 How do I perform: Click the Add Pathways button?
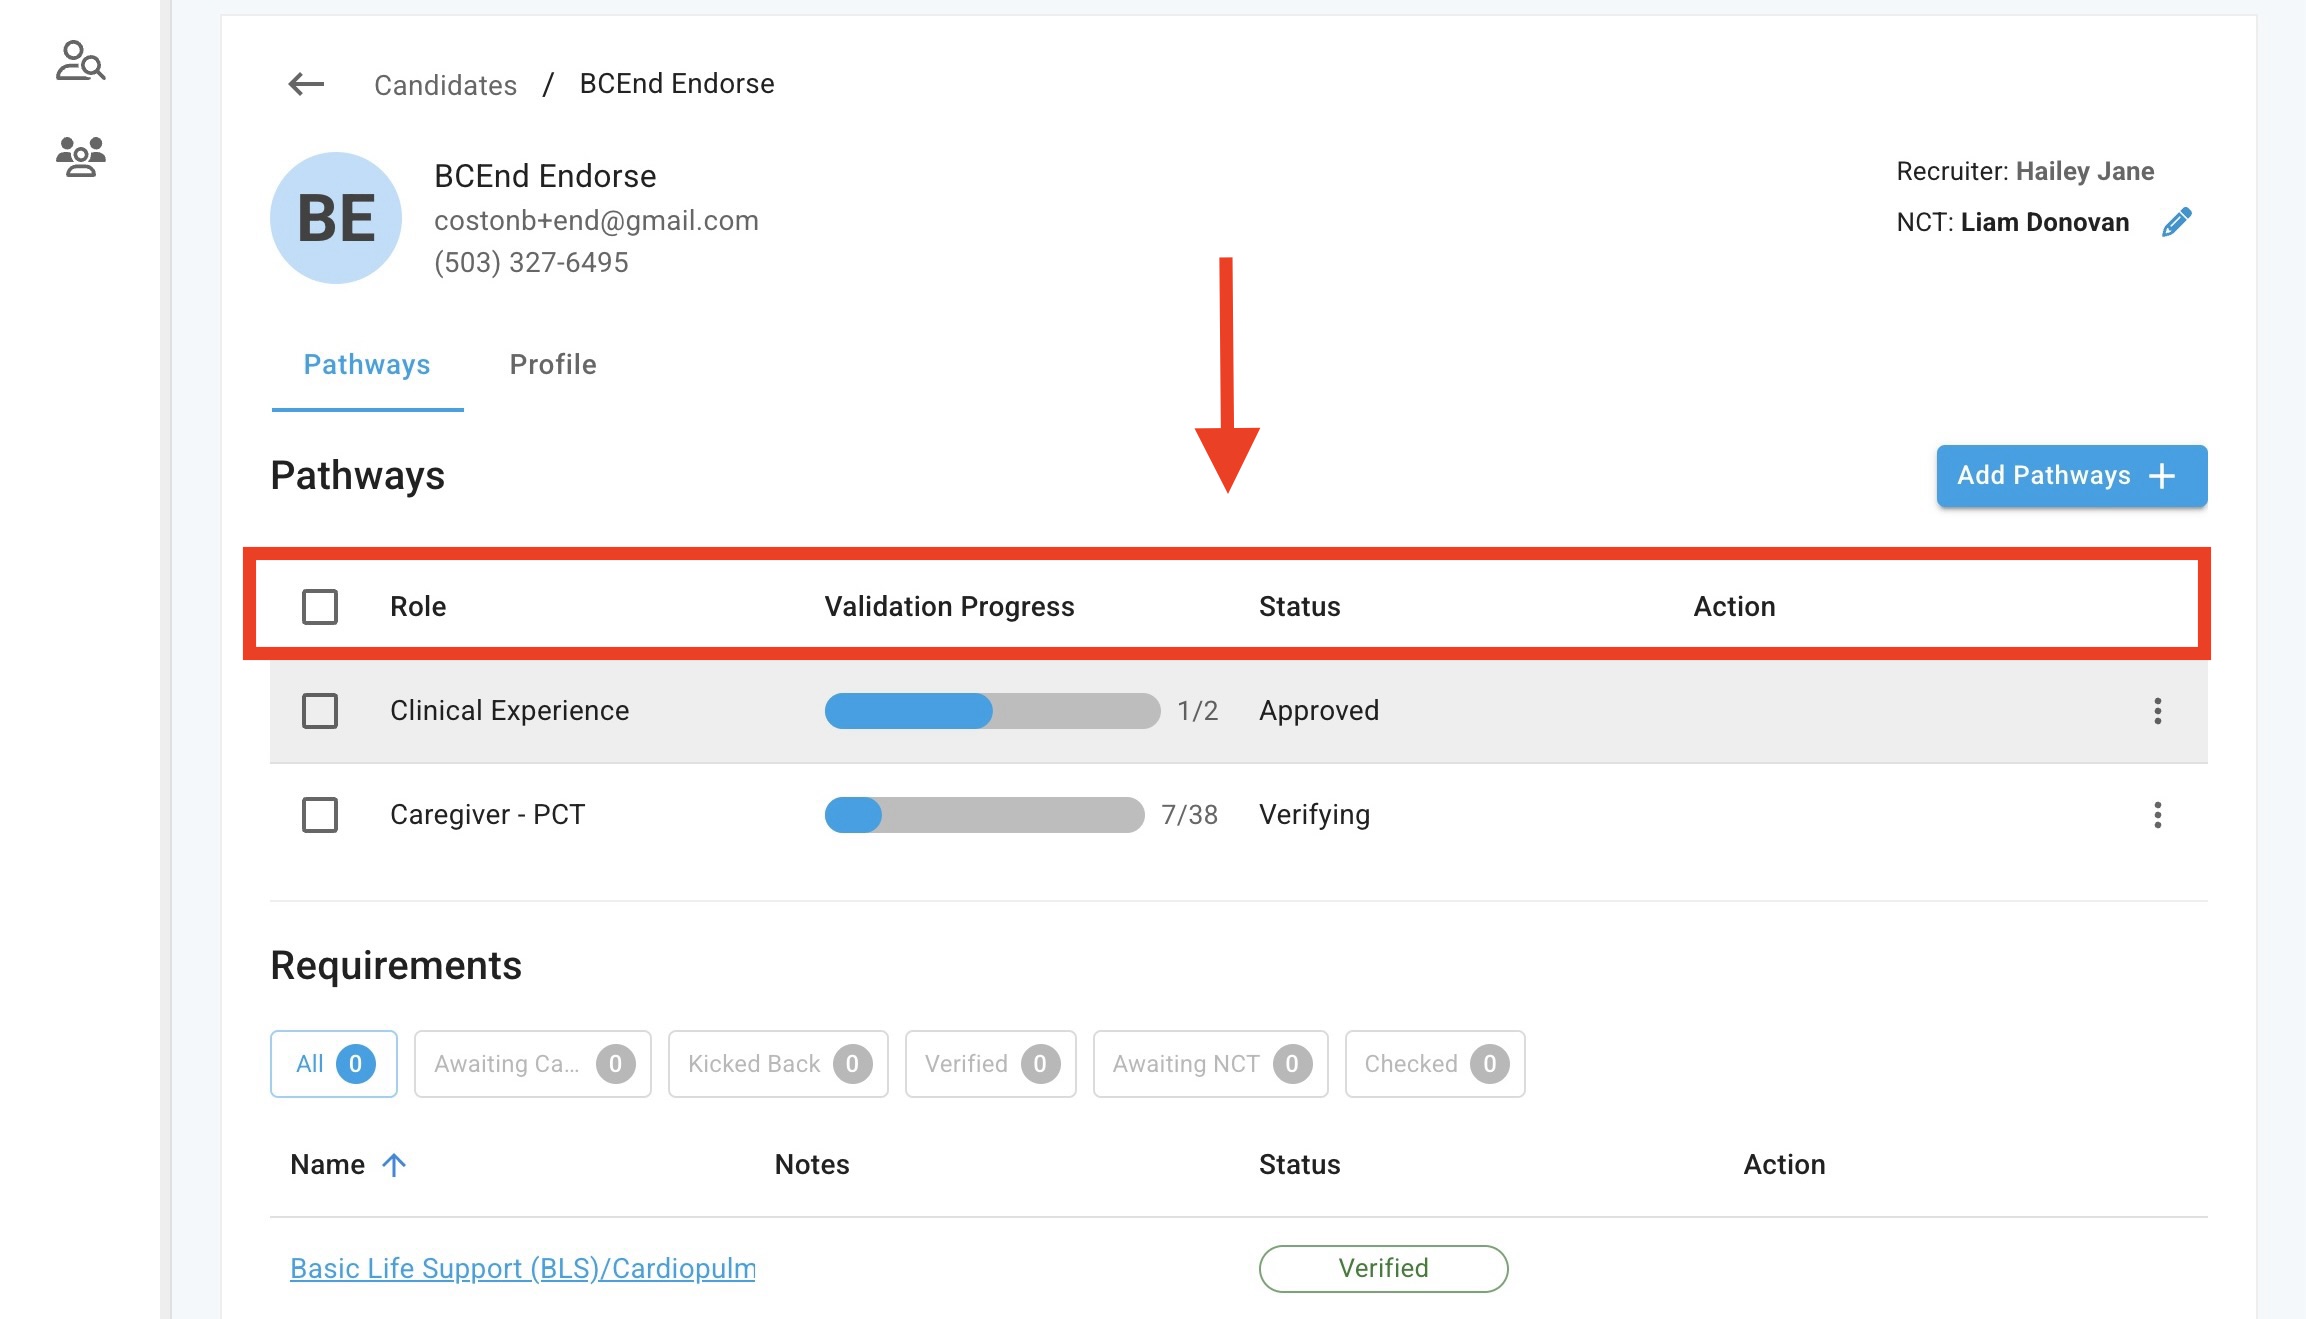pos(2071,476)
